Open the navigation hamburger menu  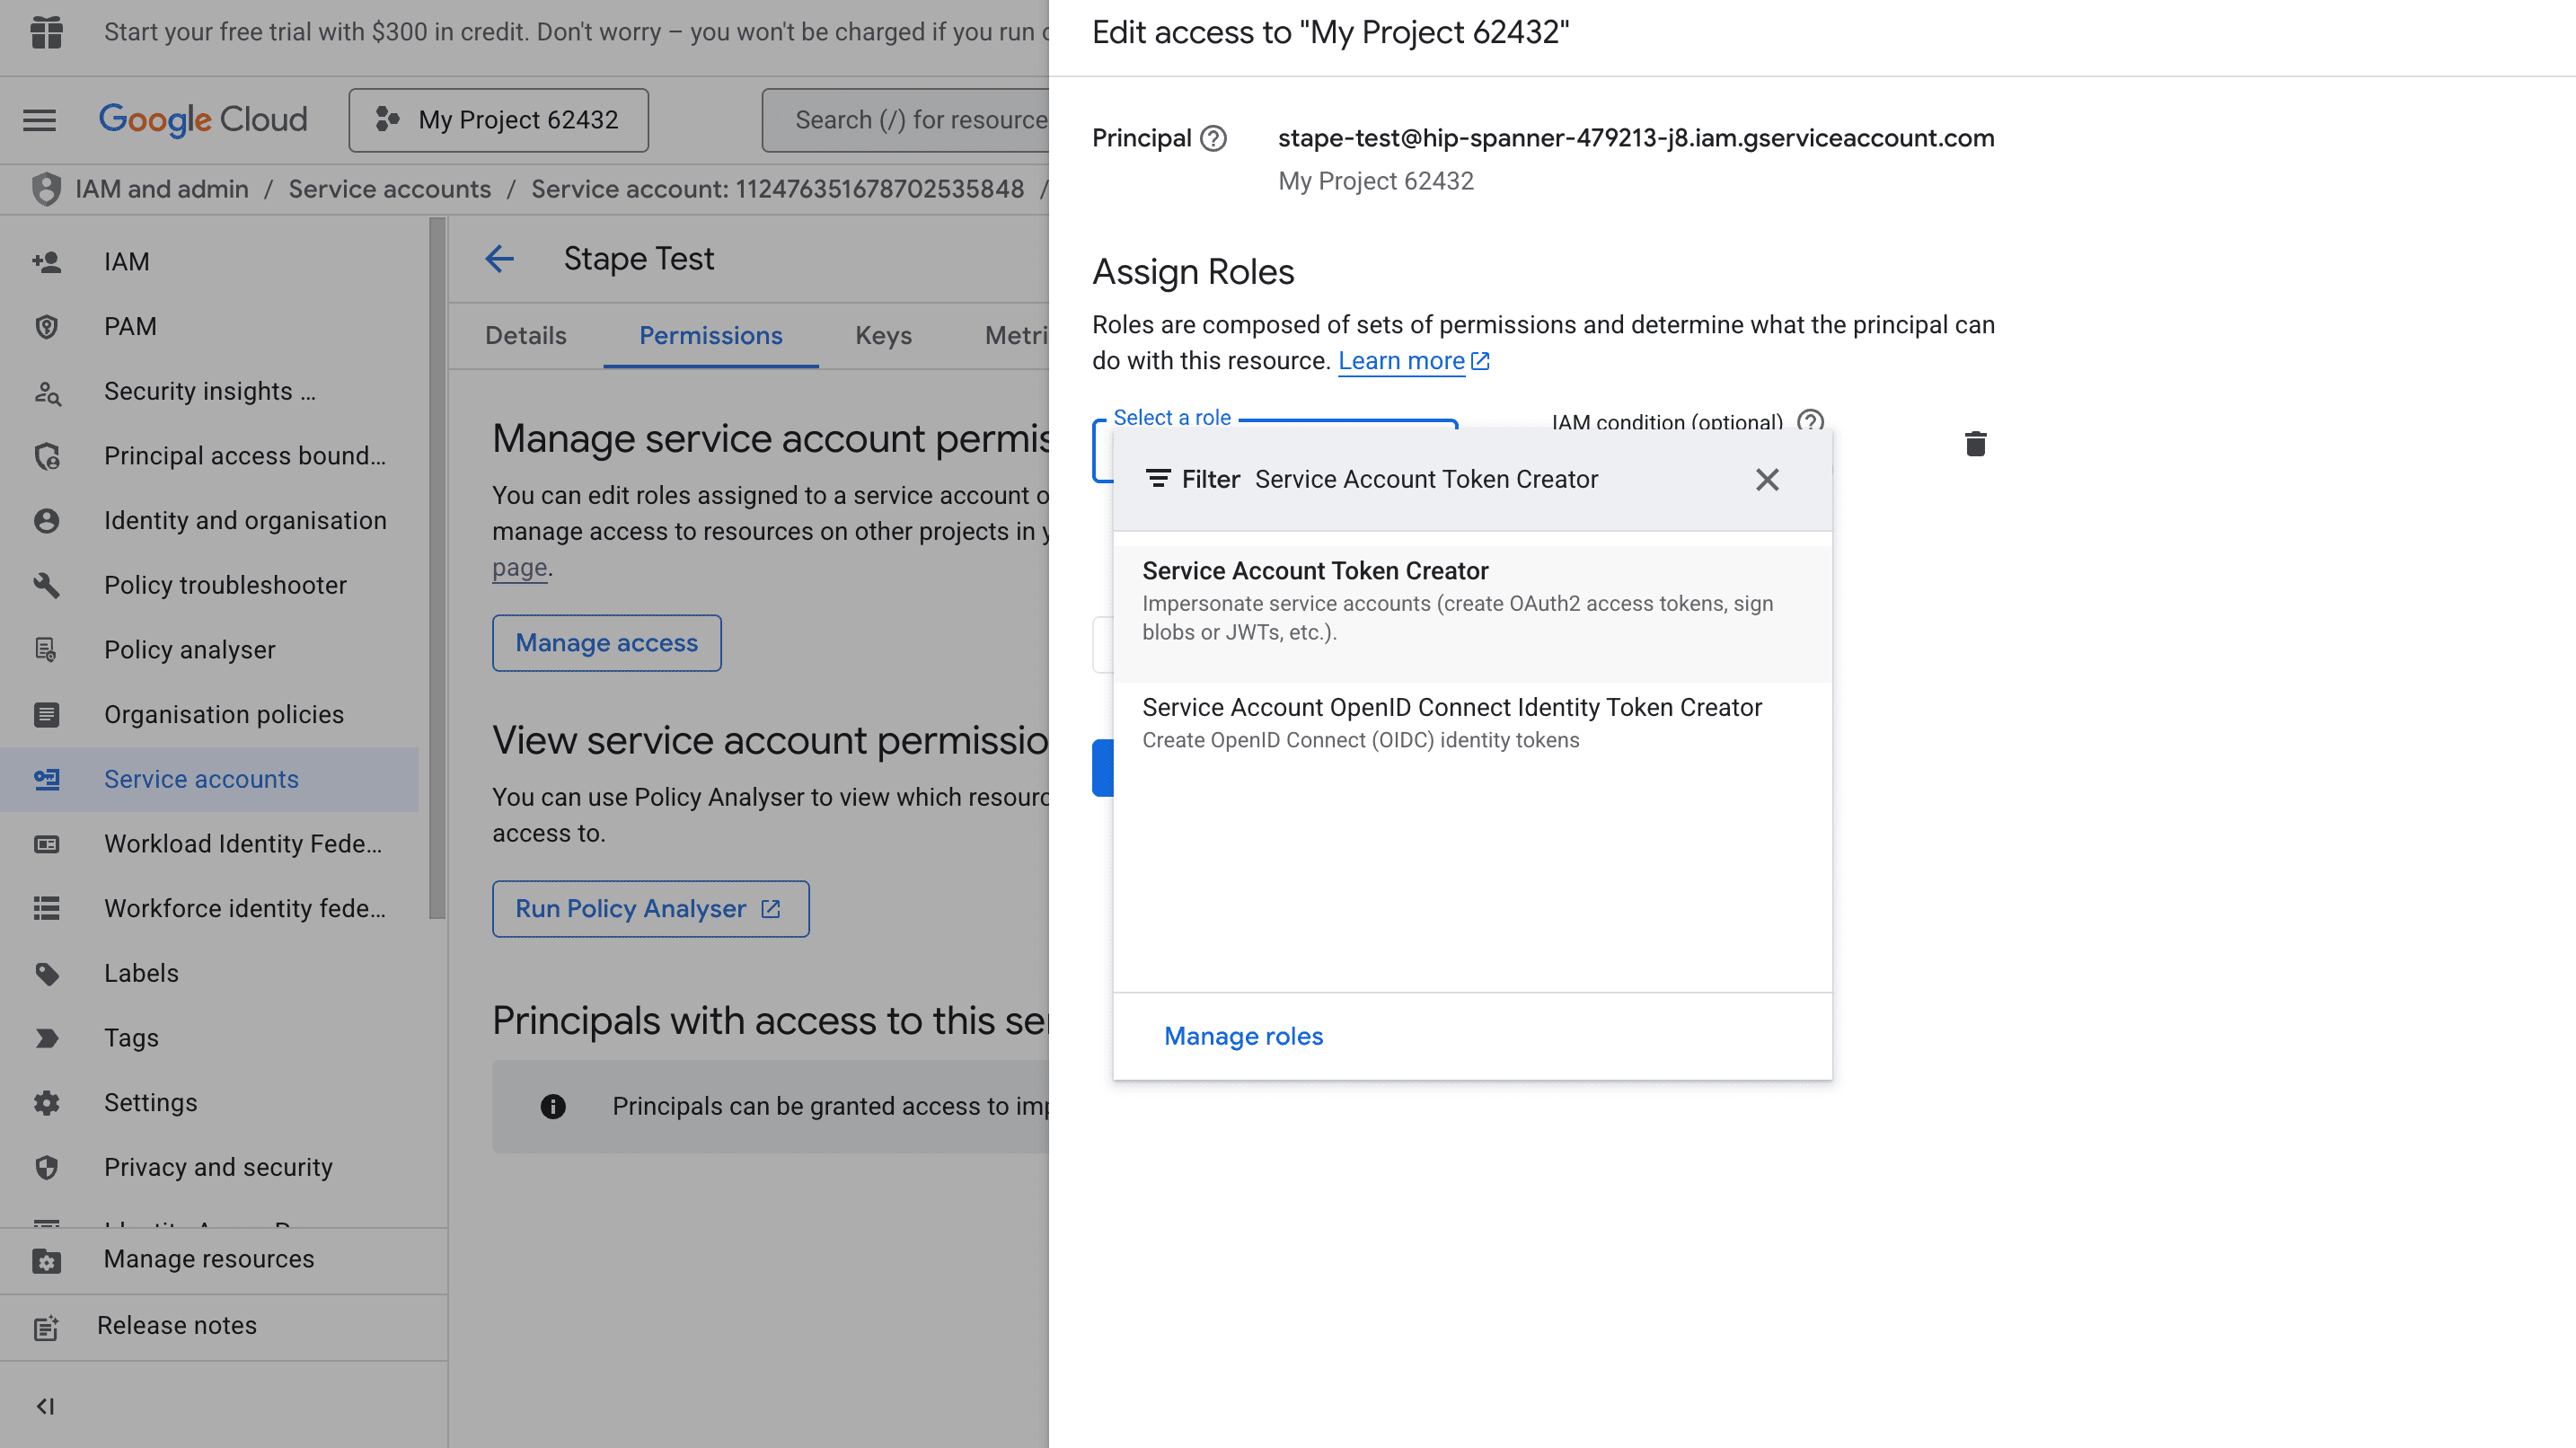tap(39, 120)
